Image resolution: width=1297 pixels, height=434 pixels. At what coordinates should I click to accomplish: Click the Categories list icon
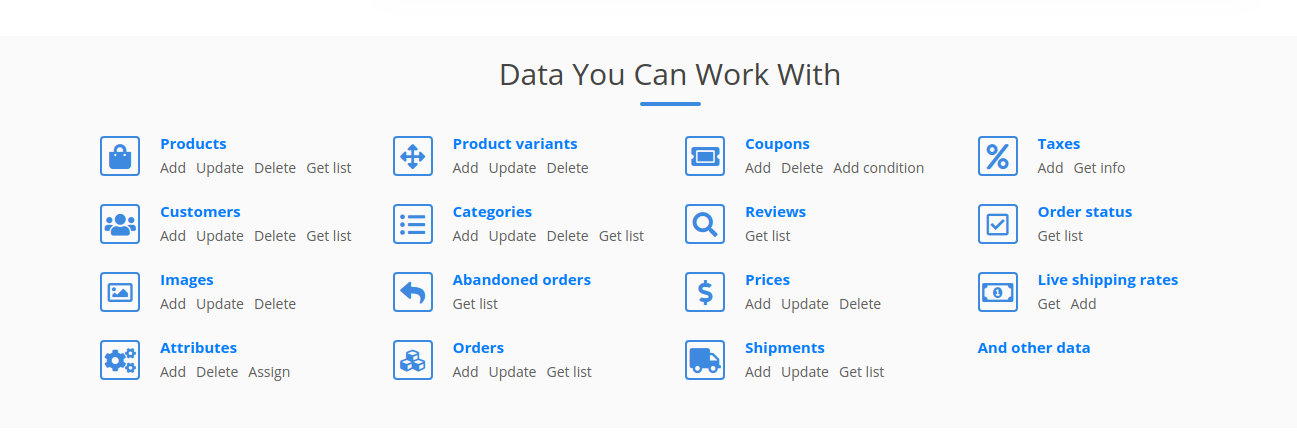click(413, 224)
